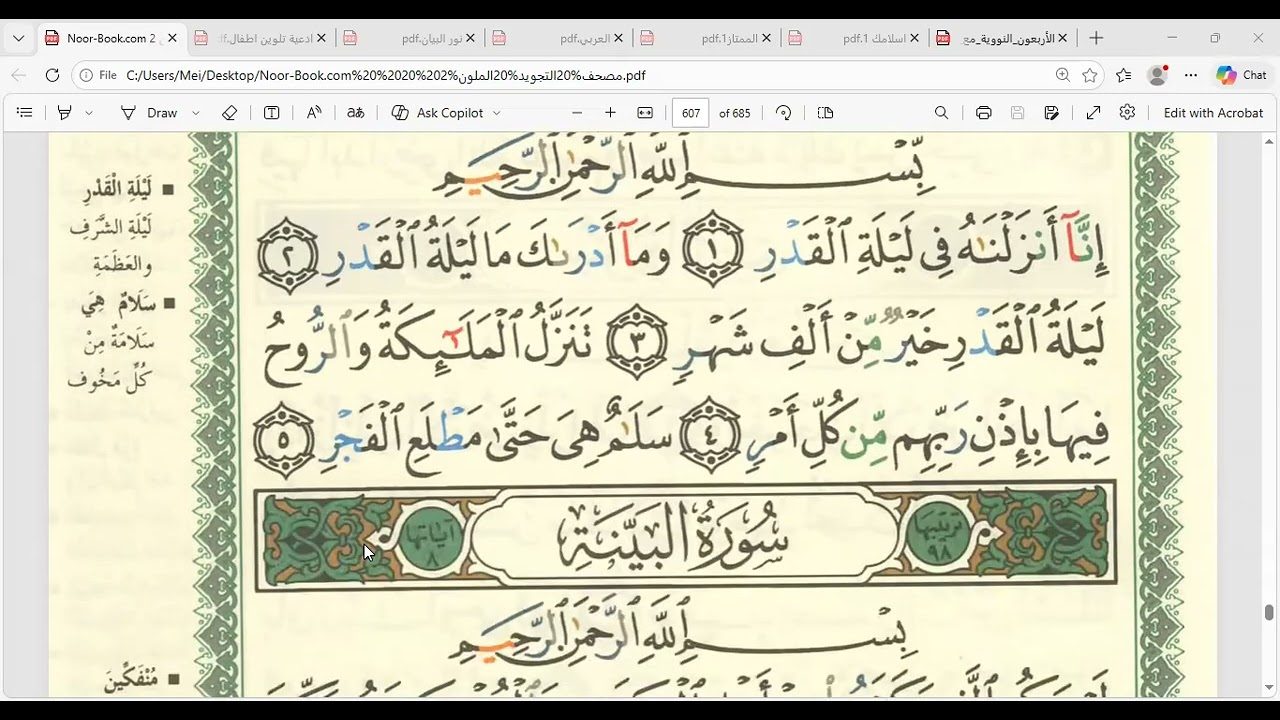Open a new browser tab
This screenshot has width=1280, height=720.
tap(1096, 38)
